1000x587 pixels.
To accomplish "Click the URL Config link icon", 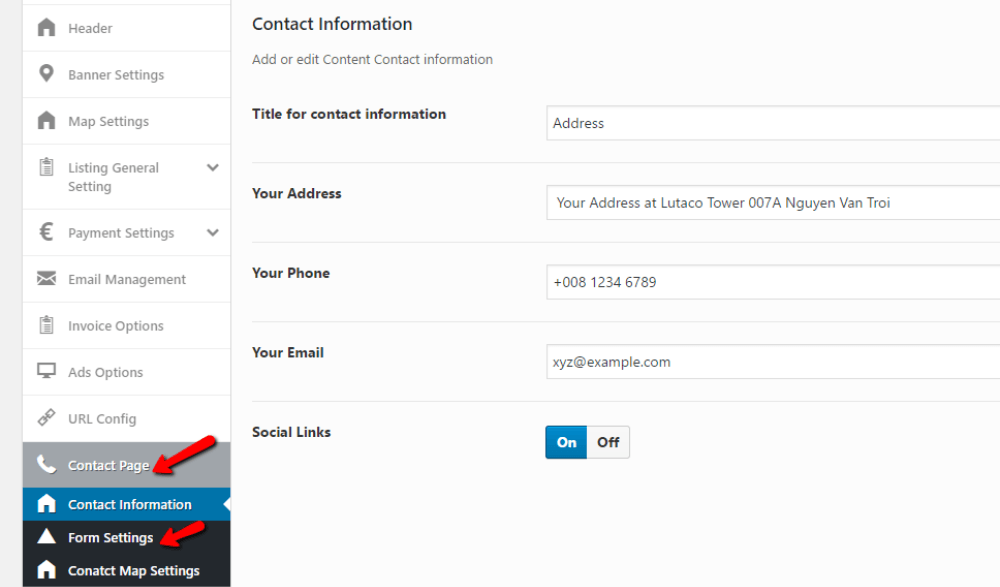I will click(44, 418).
